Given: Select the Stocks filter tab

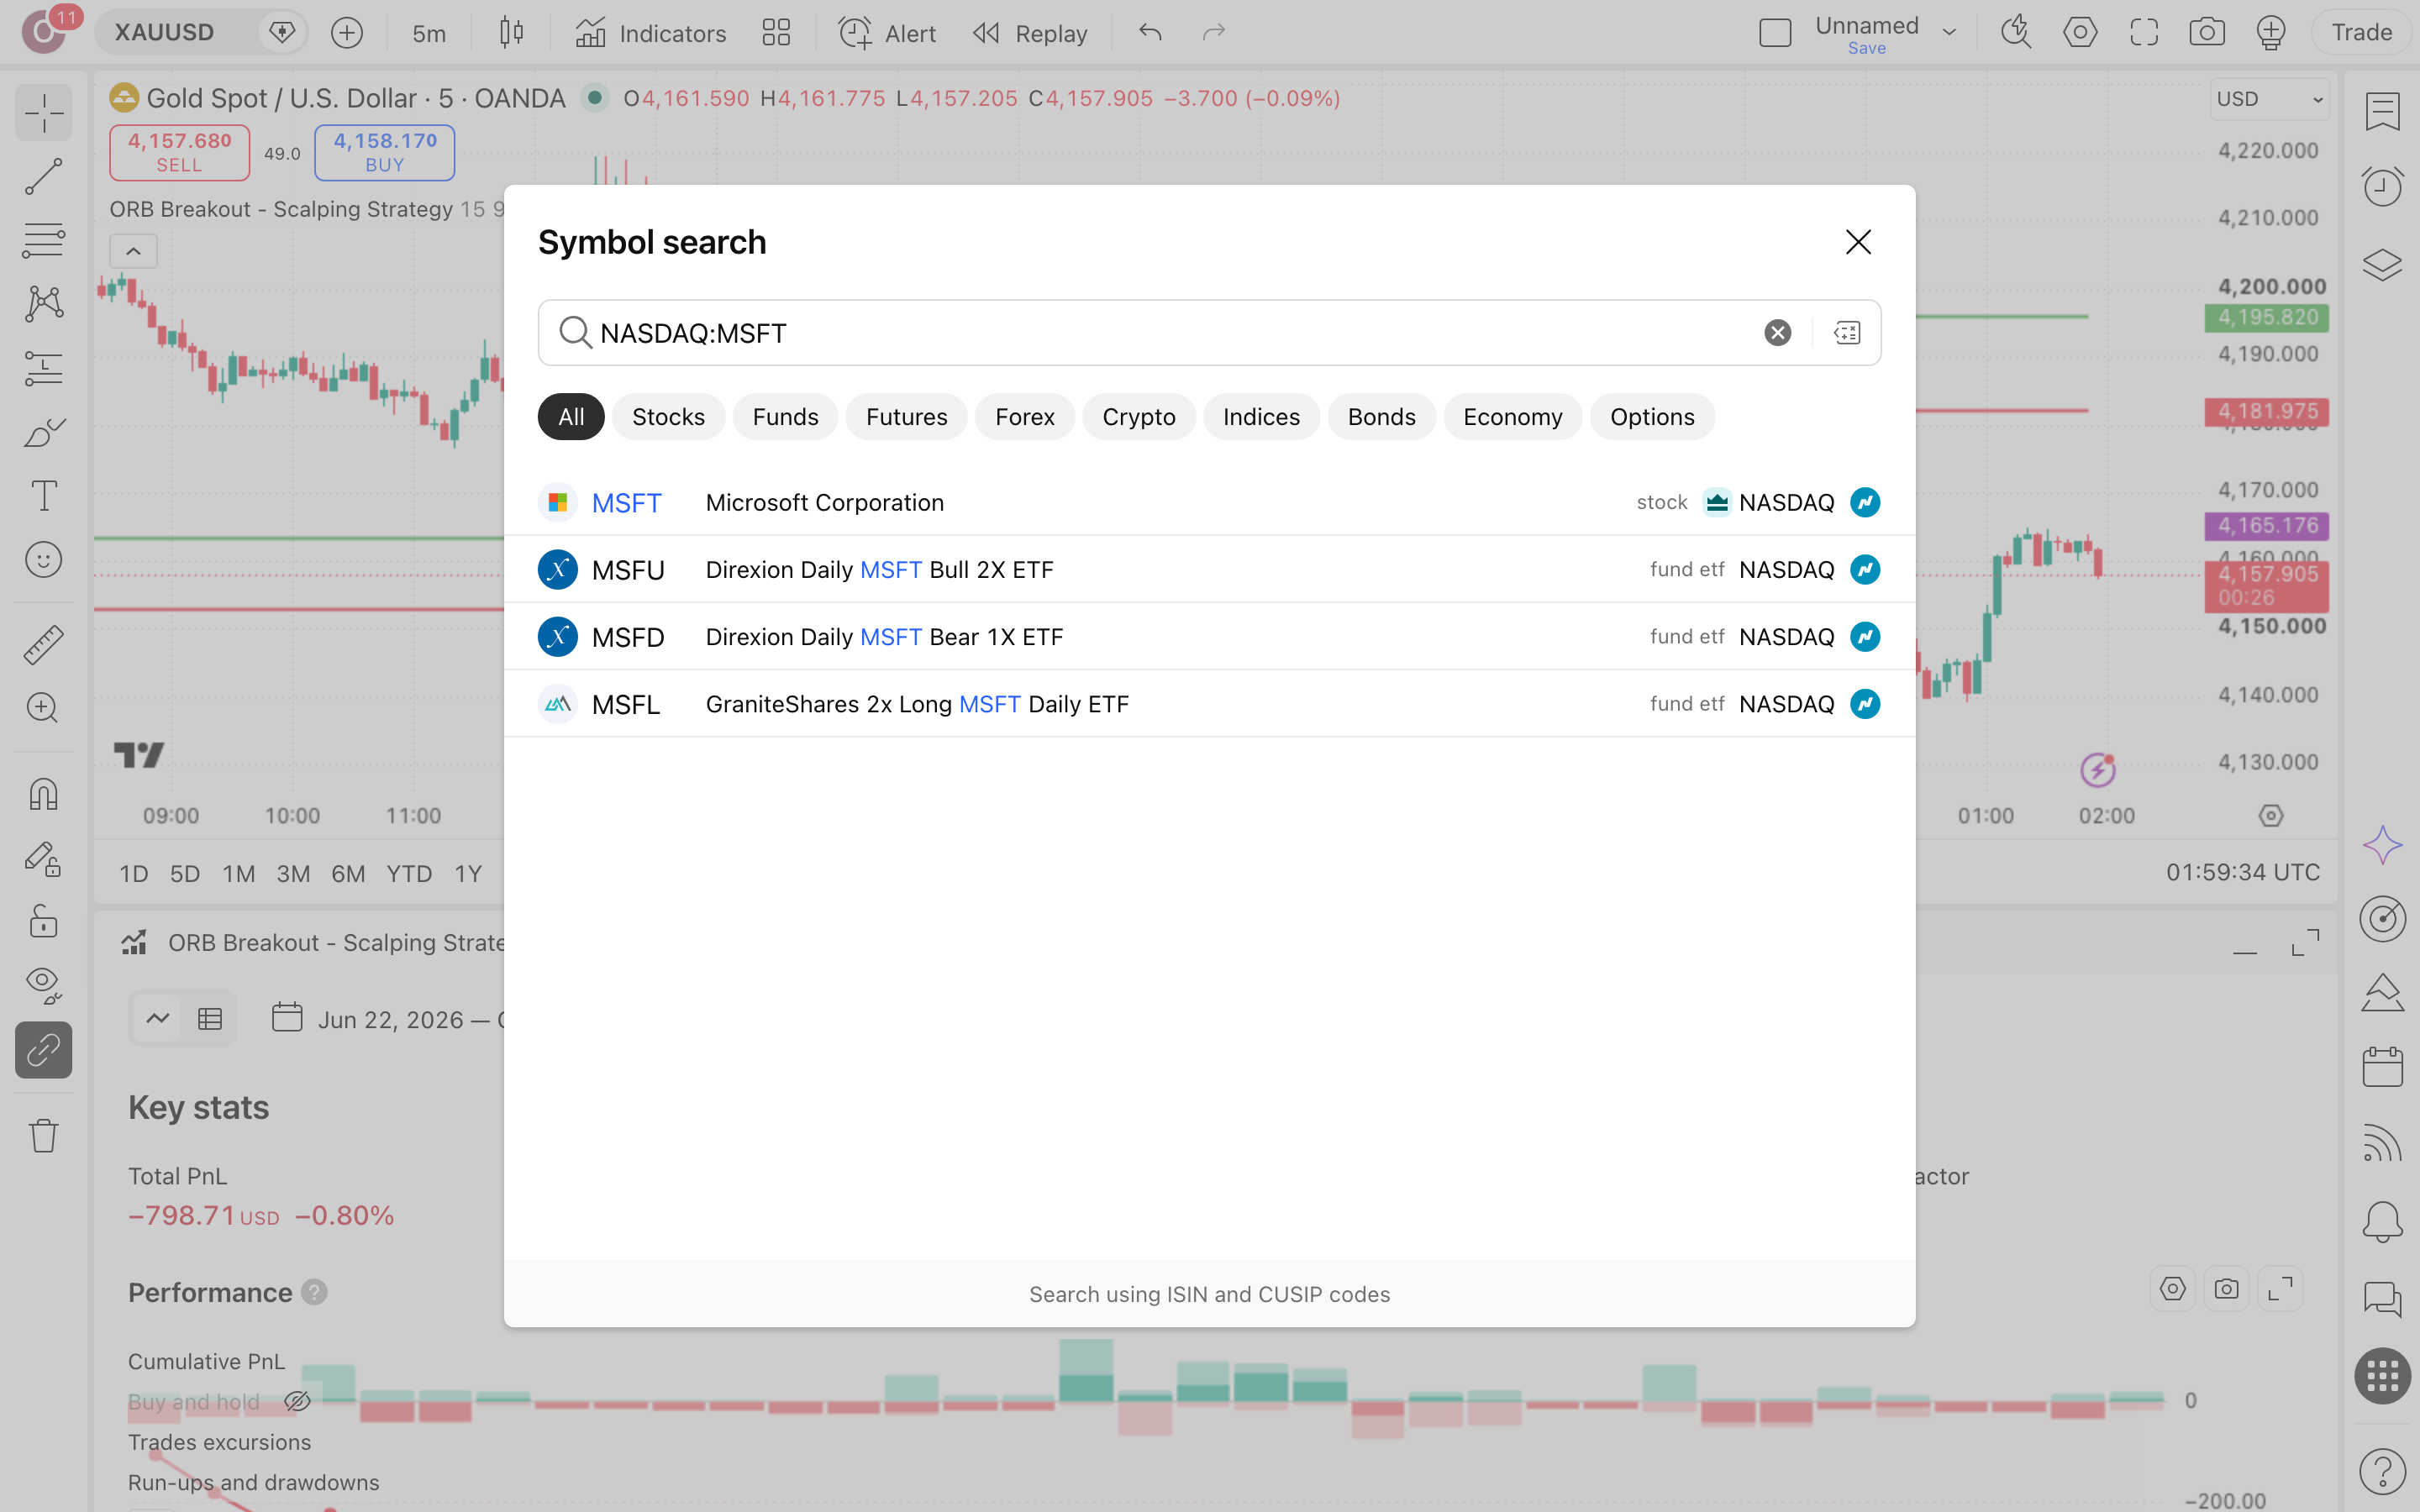Looking at the screenshot, I should pos(668,417).
